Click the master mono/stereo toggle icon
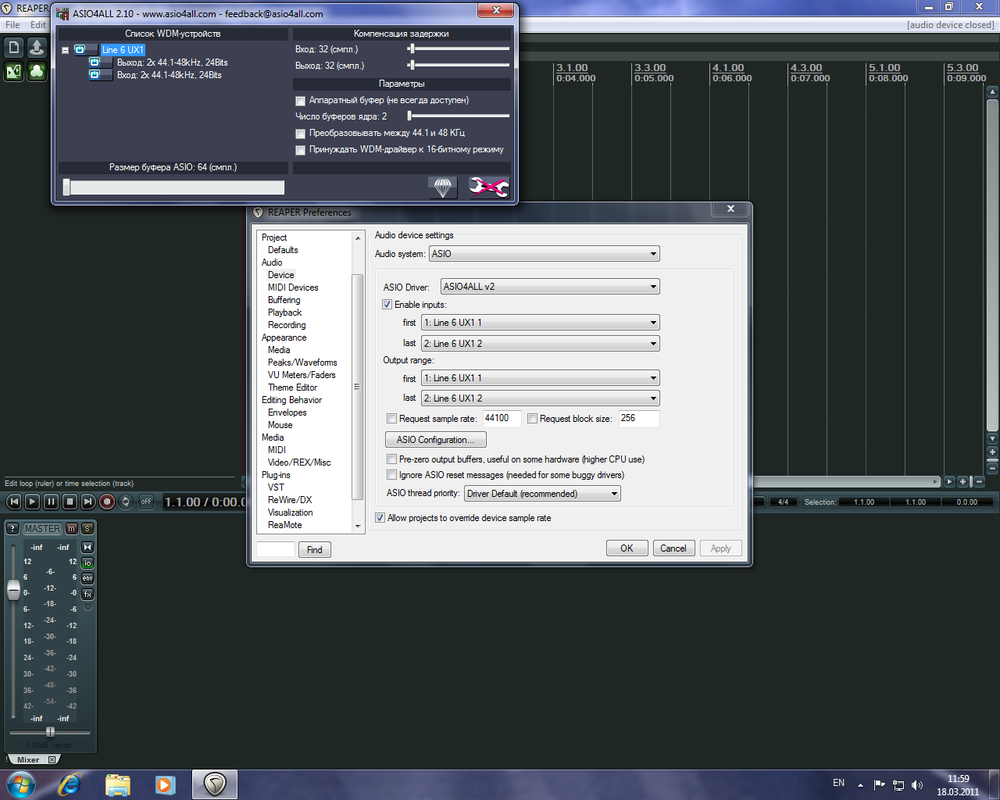 tap(87, 547)
